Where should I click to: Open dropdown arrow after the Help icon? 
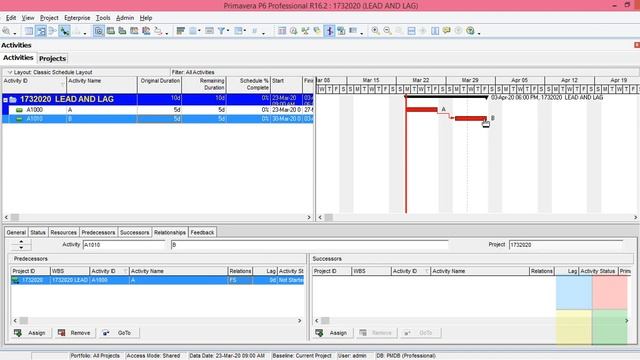pos(479,33)
